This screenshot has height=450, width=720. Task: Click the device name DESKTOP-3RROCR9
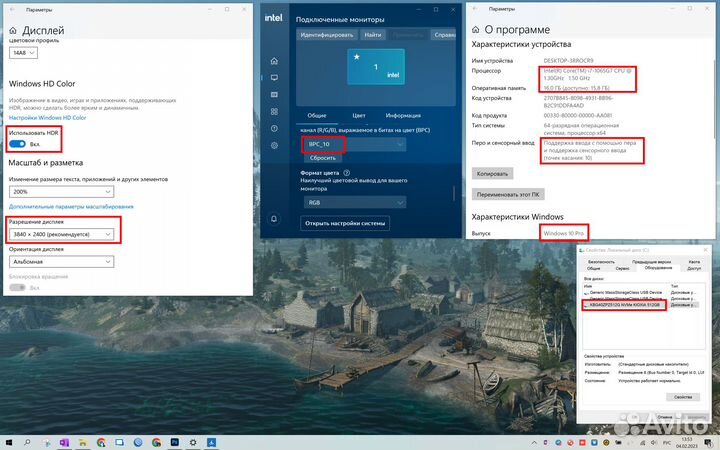[x=568, y=61]
